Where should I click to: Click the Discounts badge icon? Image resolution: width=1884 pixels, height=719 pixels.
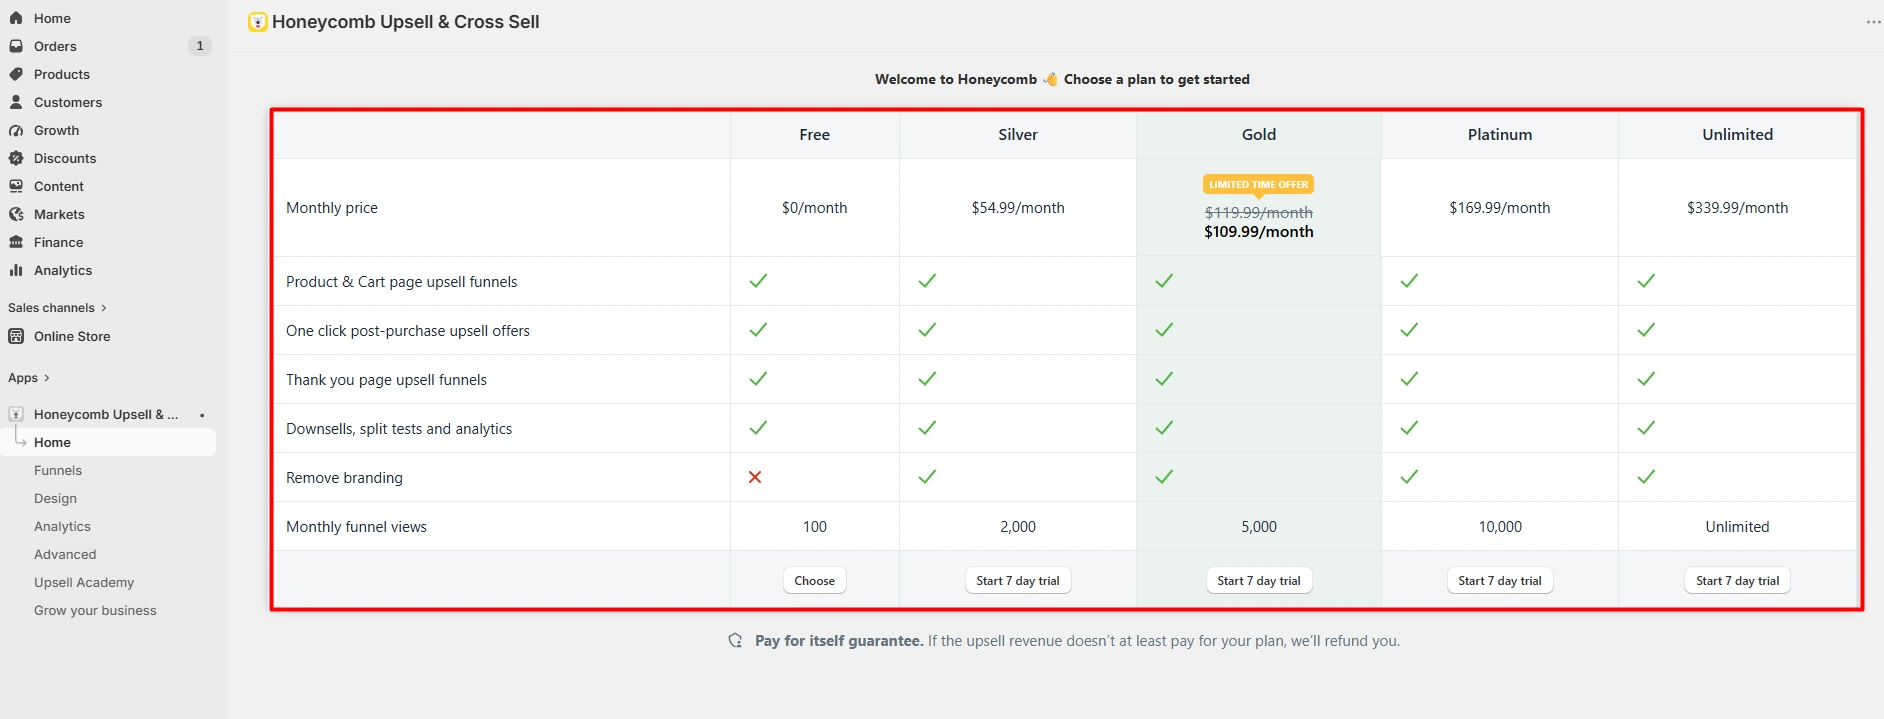click(16, 158)
